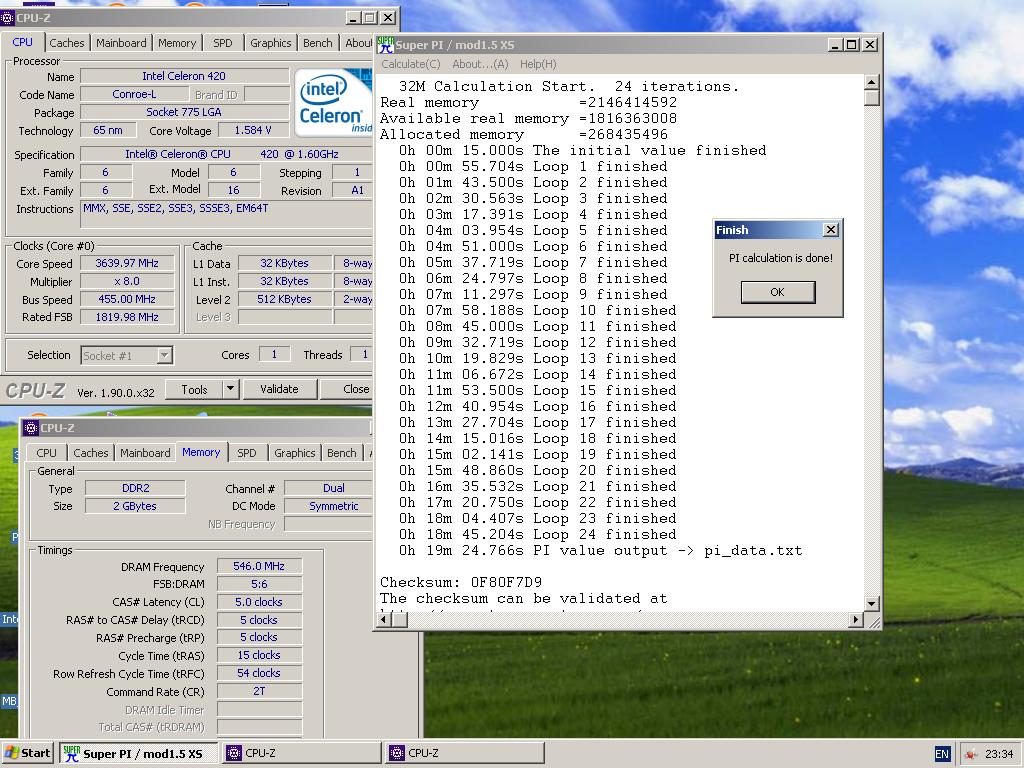Click Super PI horizontal scrollbar left arrow
This screenshot has height=768, width=1024.
point(385,619)
